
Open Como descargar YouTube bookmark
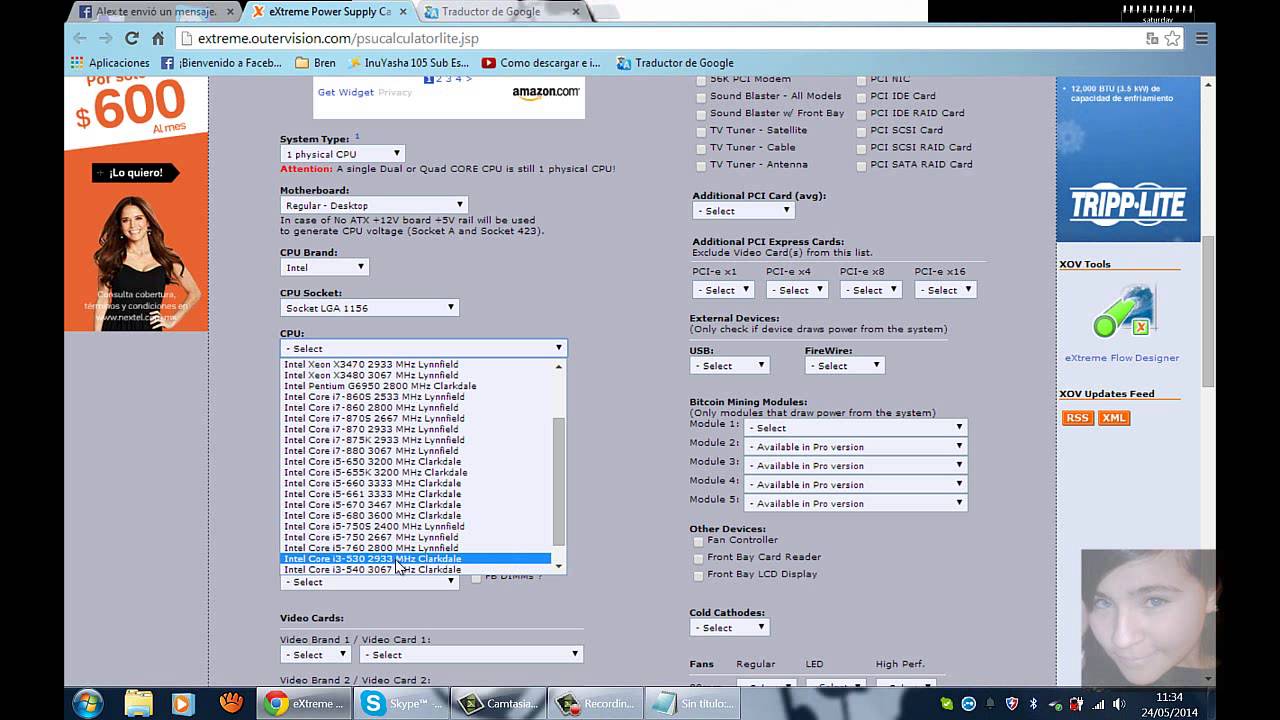coord(541,63)
